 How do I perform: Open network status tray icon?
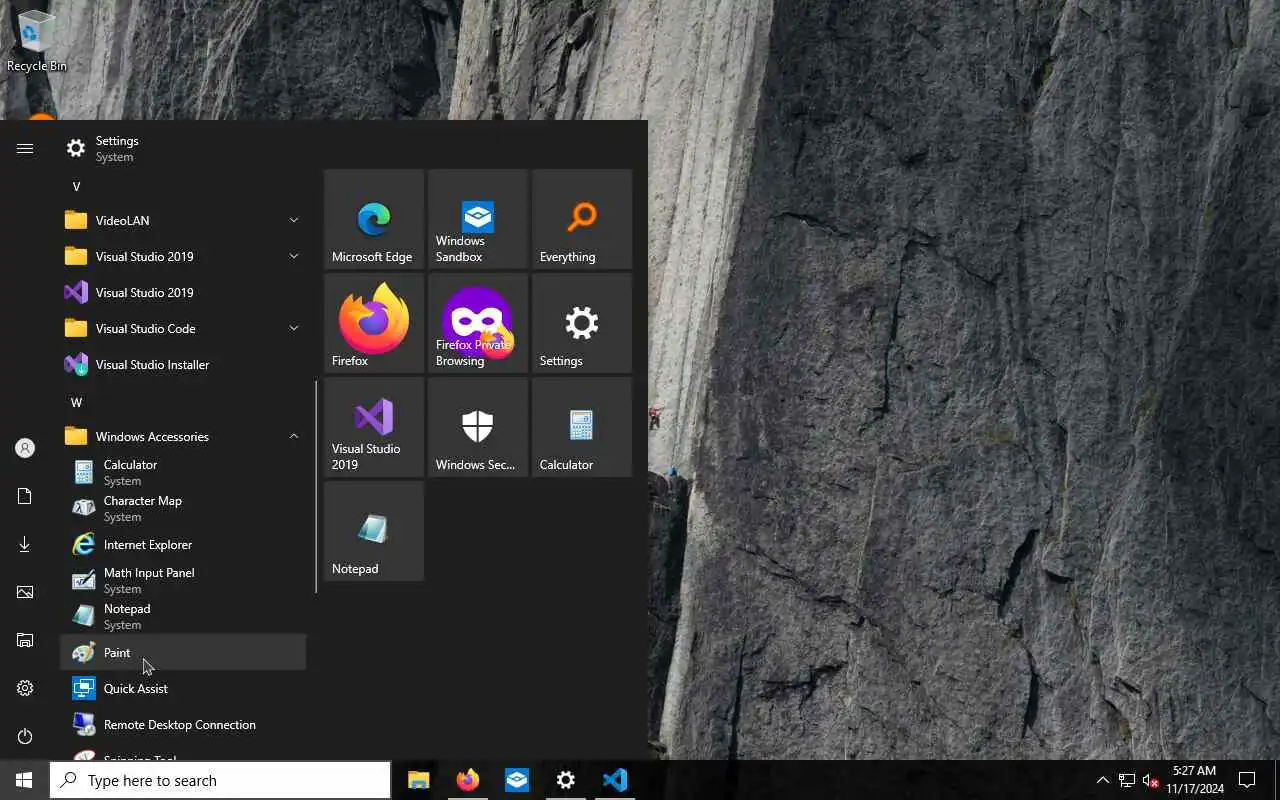1127,780
